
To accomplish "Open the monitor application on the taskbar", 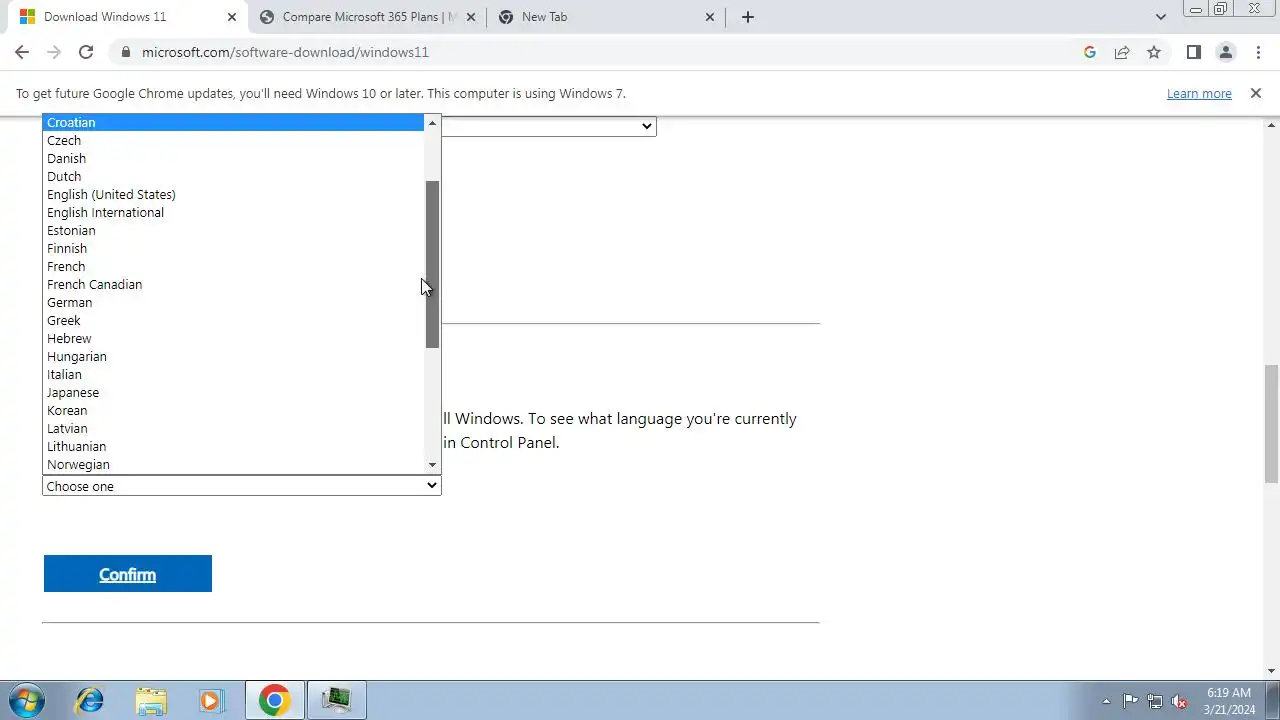I will coord(336,700).
